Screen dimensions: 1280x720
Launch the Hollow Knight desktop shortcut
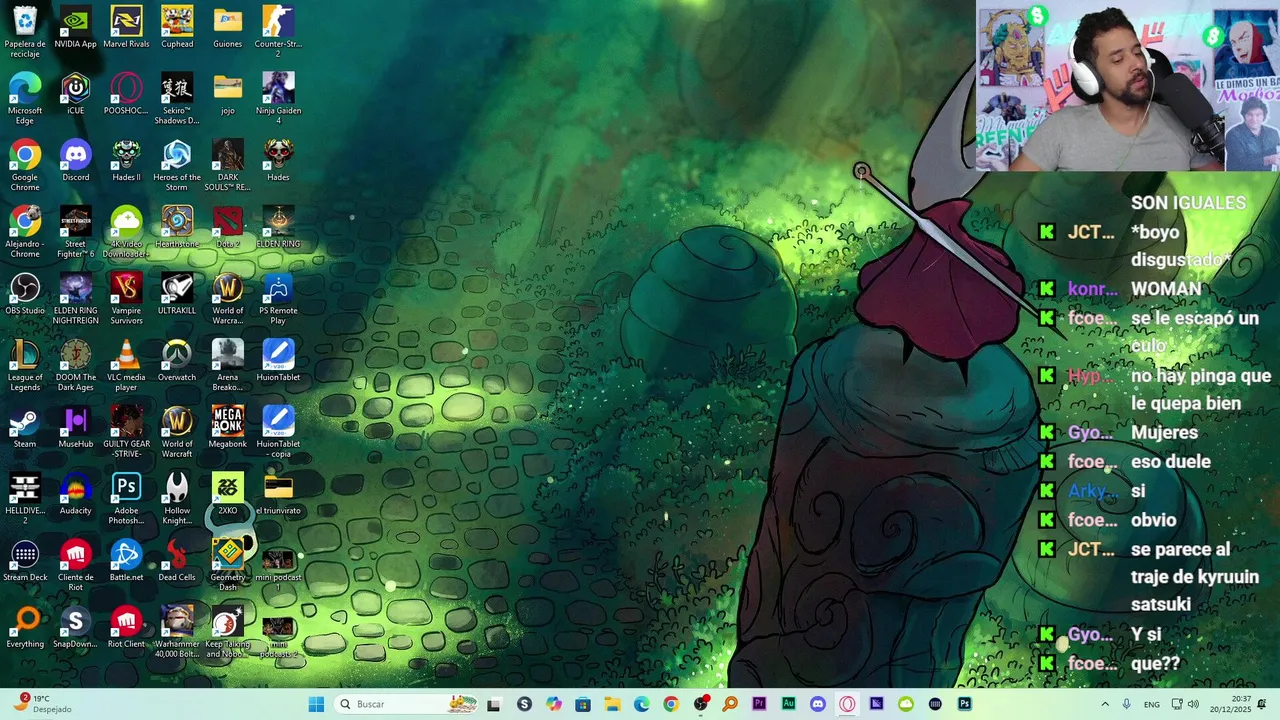point(177,498)
